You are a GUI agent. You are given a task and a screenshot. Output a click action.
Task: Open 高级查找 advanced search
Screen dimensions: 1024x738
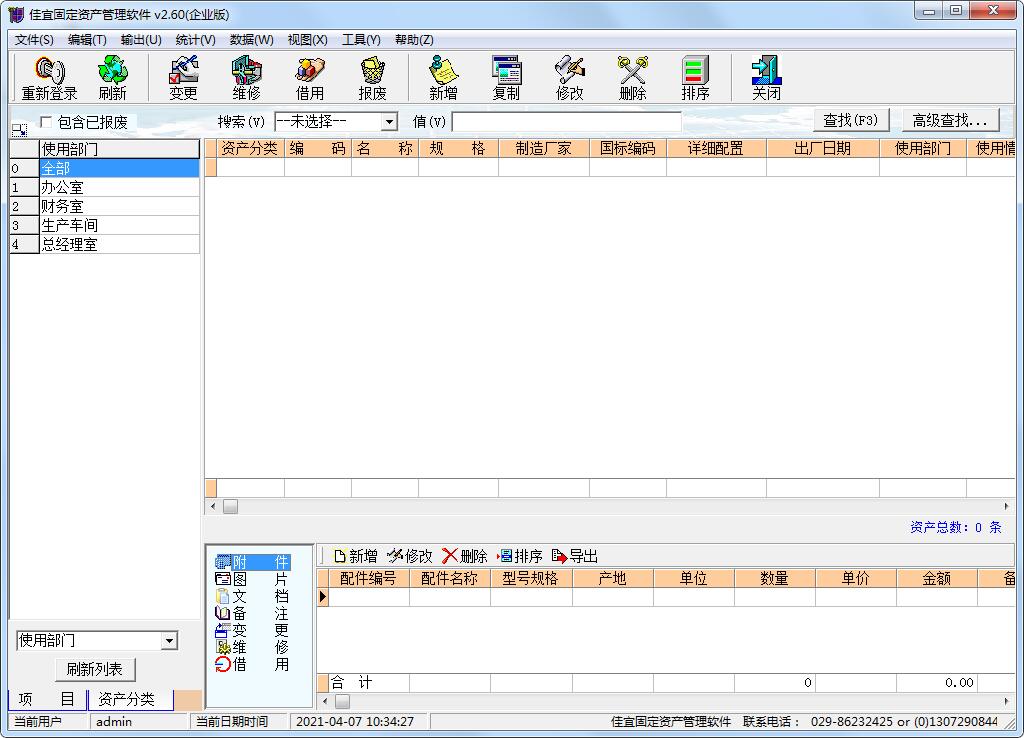pos(950,120)
